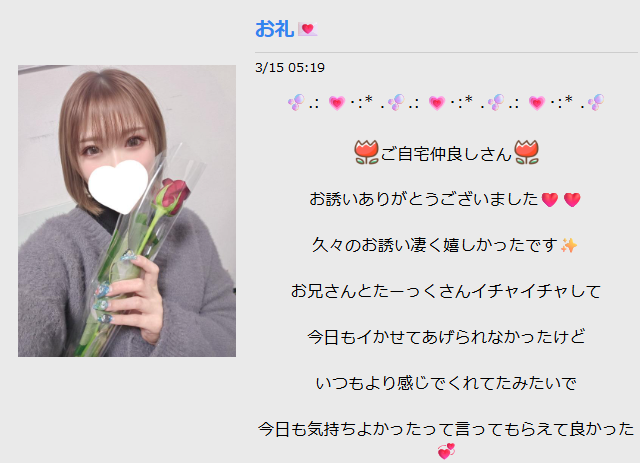Click the line ending with 良かった
This screenshot has width=640, height=463.
(446, 429)
